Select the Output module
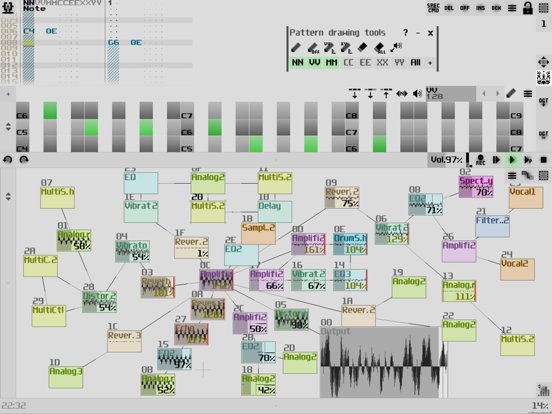 [x=380, y=362]
